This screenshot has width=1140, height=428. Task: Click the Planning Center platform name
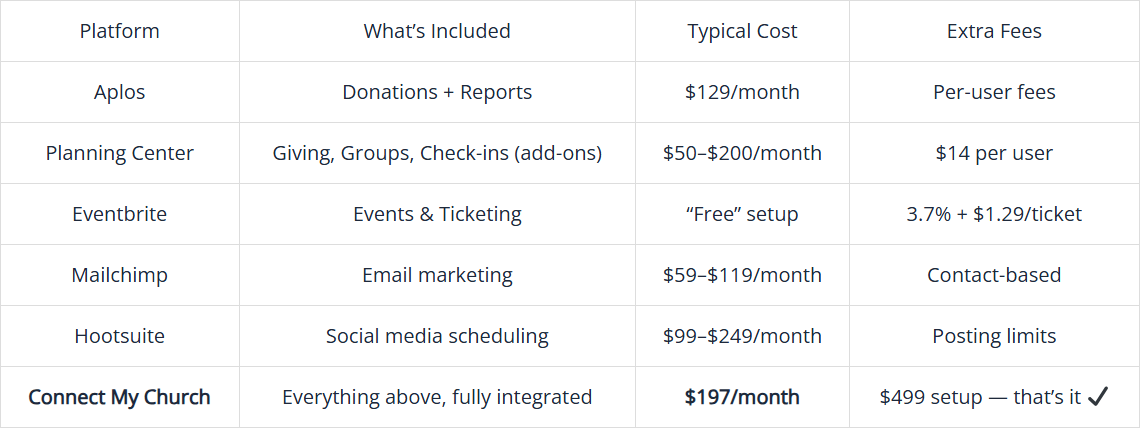(119, 153)
